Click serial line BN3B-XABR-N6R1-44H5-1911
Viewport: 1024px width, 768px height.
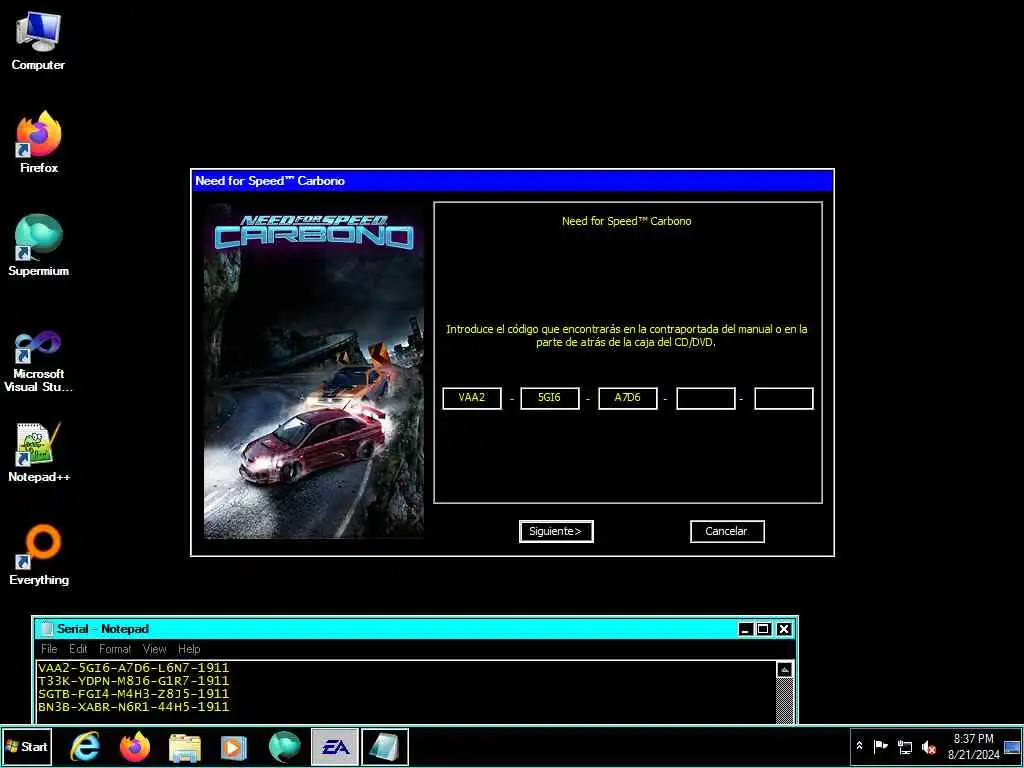pyautogui.click(x=134, y=707)
